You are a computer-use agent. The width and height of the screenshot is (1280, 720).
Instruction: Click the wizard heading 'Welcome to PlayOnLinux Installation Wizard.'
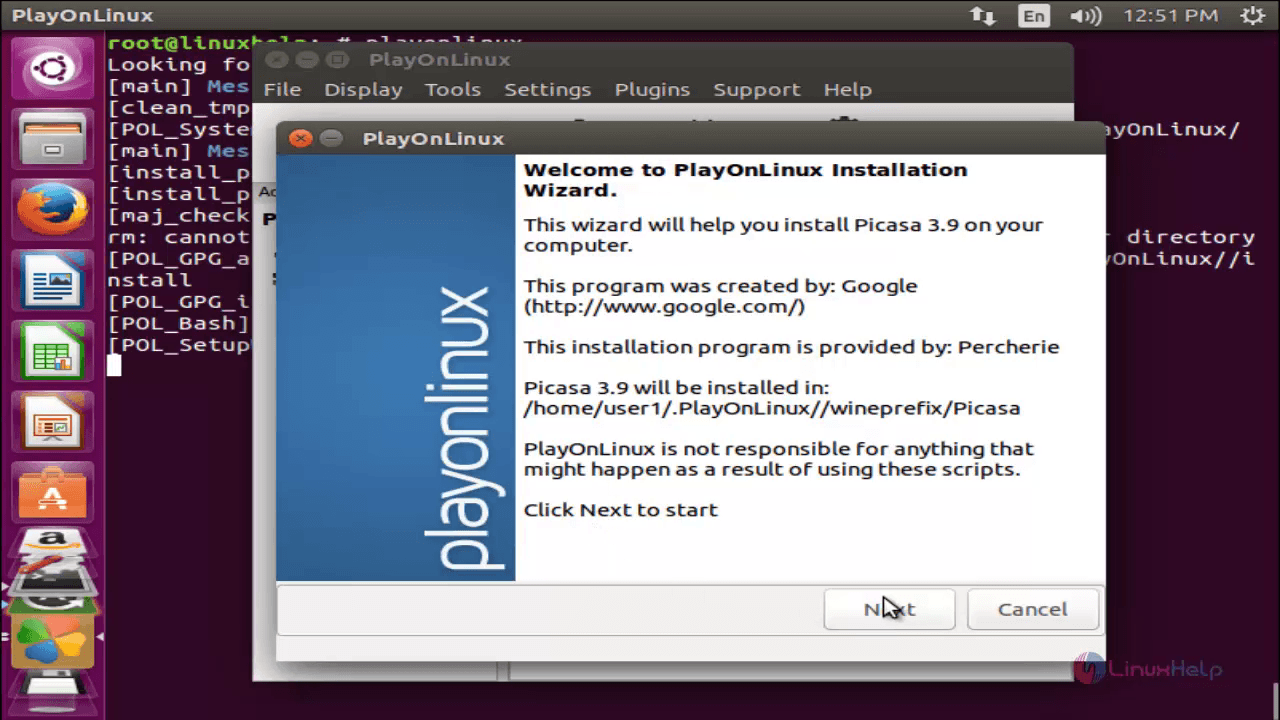coord(745,180)
